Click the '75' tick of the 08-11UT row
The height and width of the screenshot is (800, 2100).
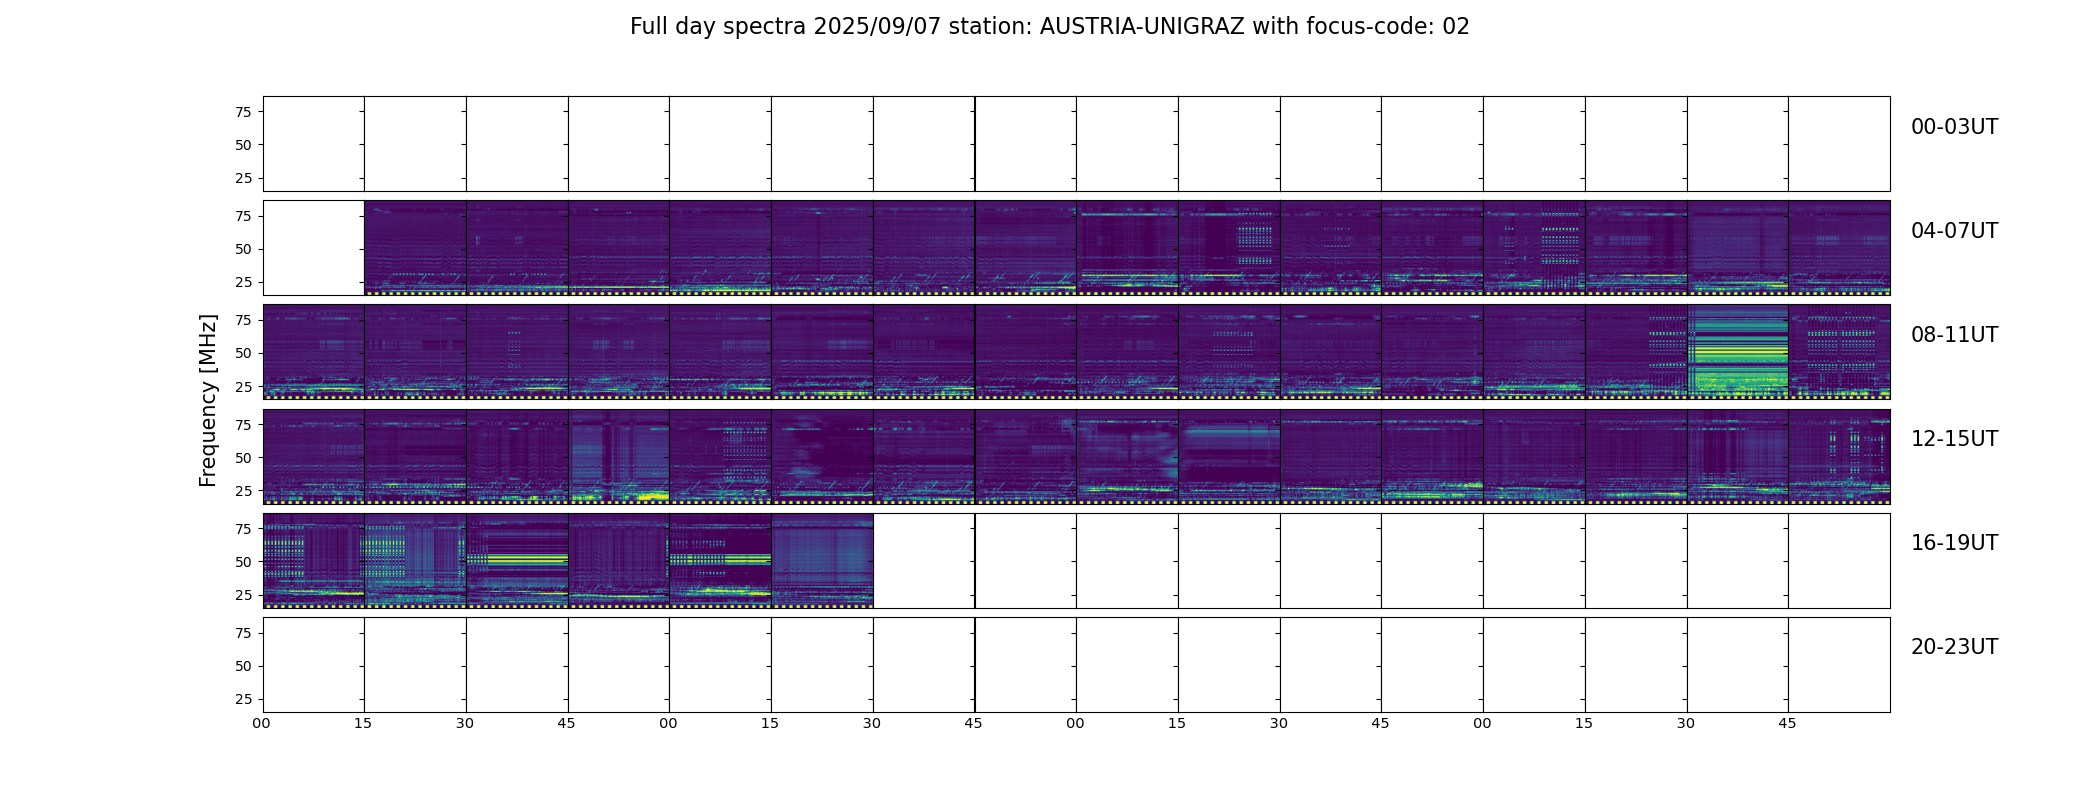click(243, 320)
